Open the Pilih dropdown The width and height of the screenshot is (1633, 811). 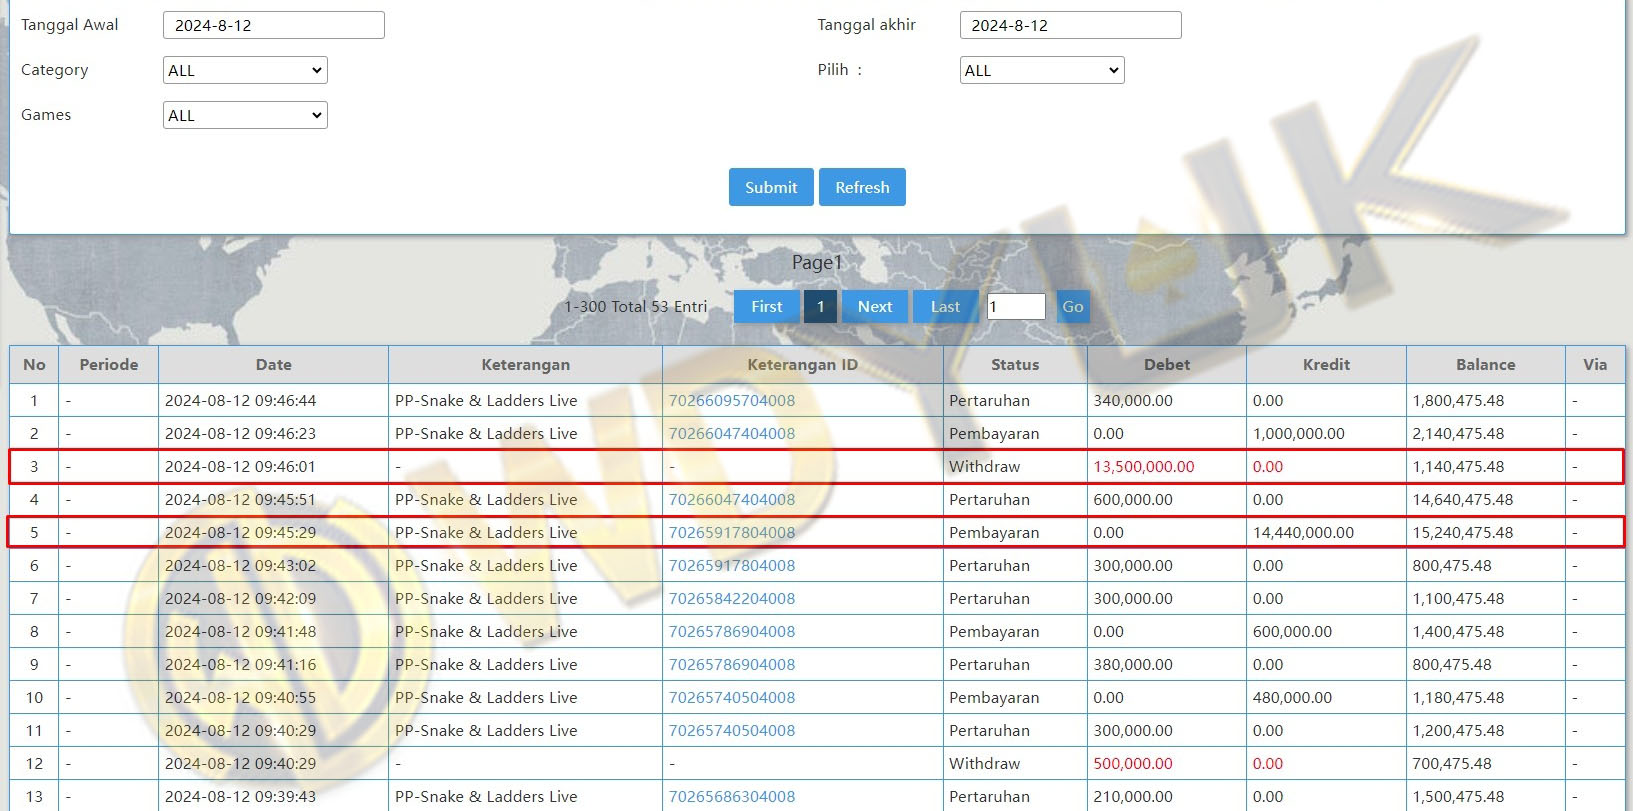point(1042,70)
